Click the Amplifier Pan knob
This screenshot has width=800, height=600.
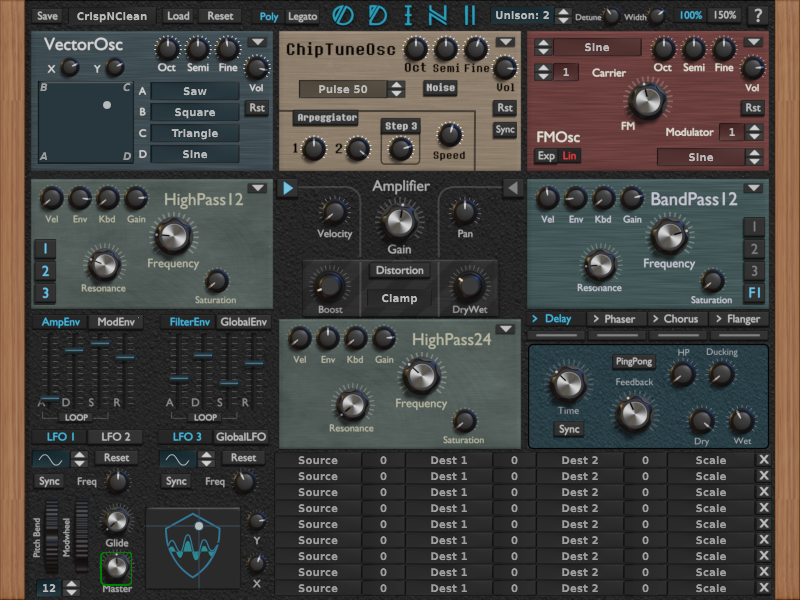click(x=465, y=212)
